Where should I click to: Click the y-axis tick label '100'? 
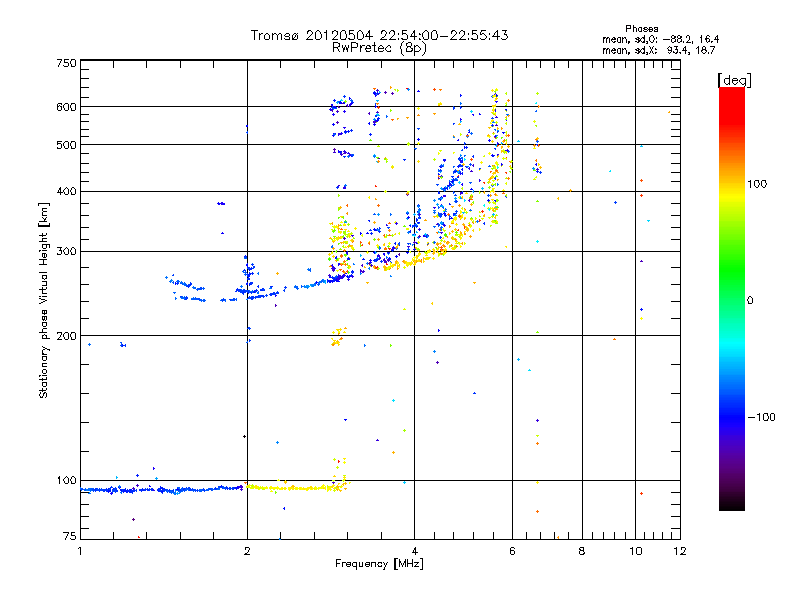(x=66, y=481)
